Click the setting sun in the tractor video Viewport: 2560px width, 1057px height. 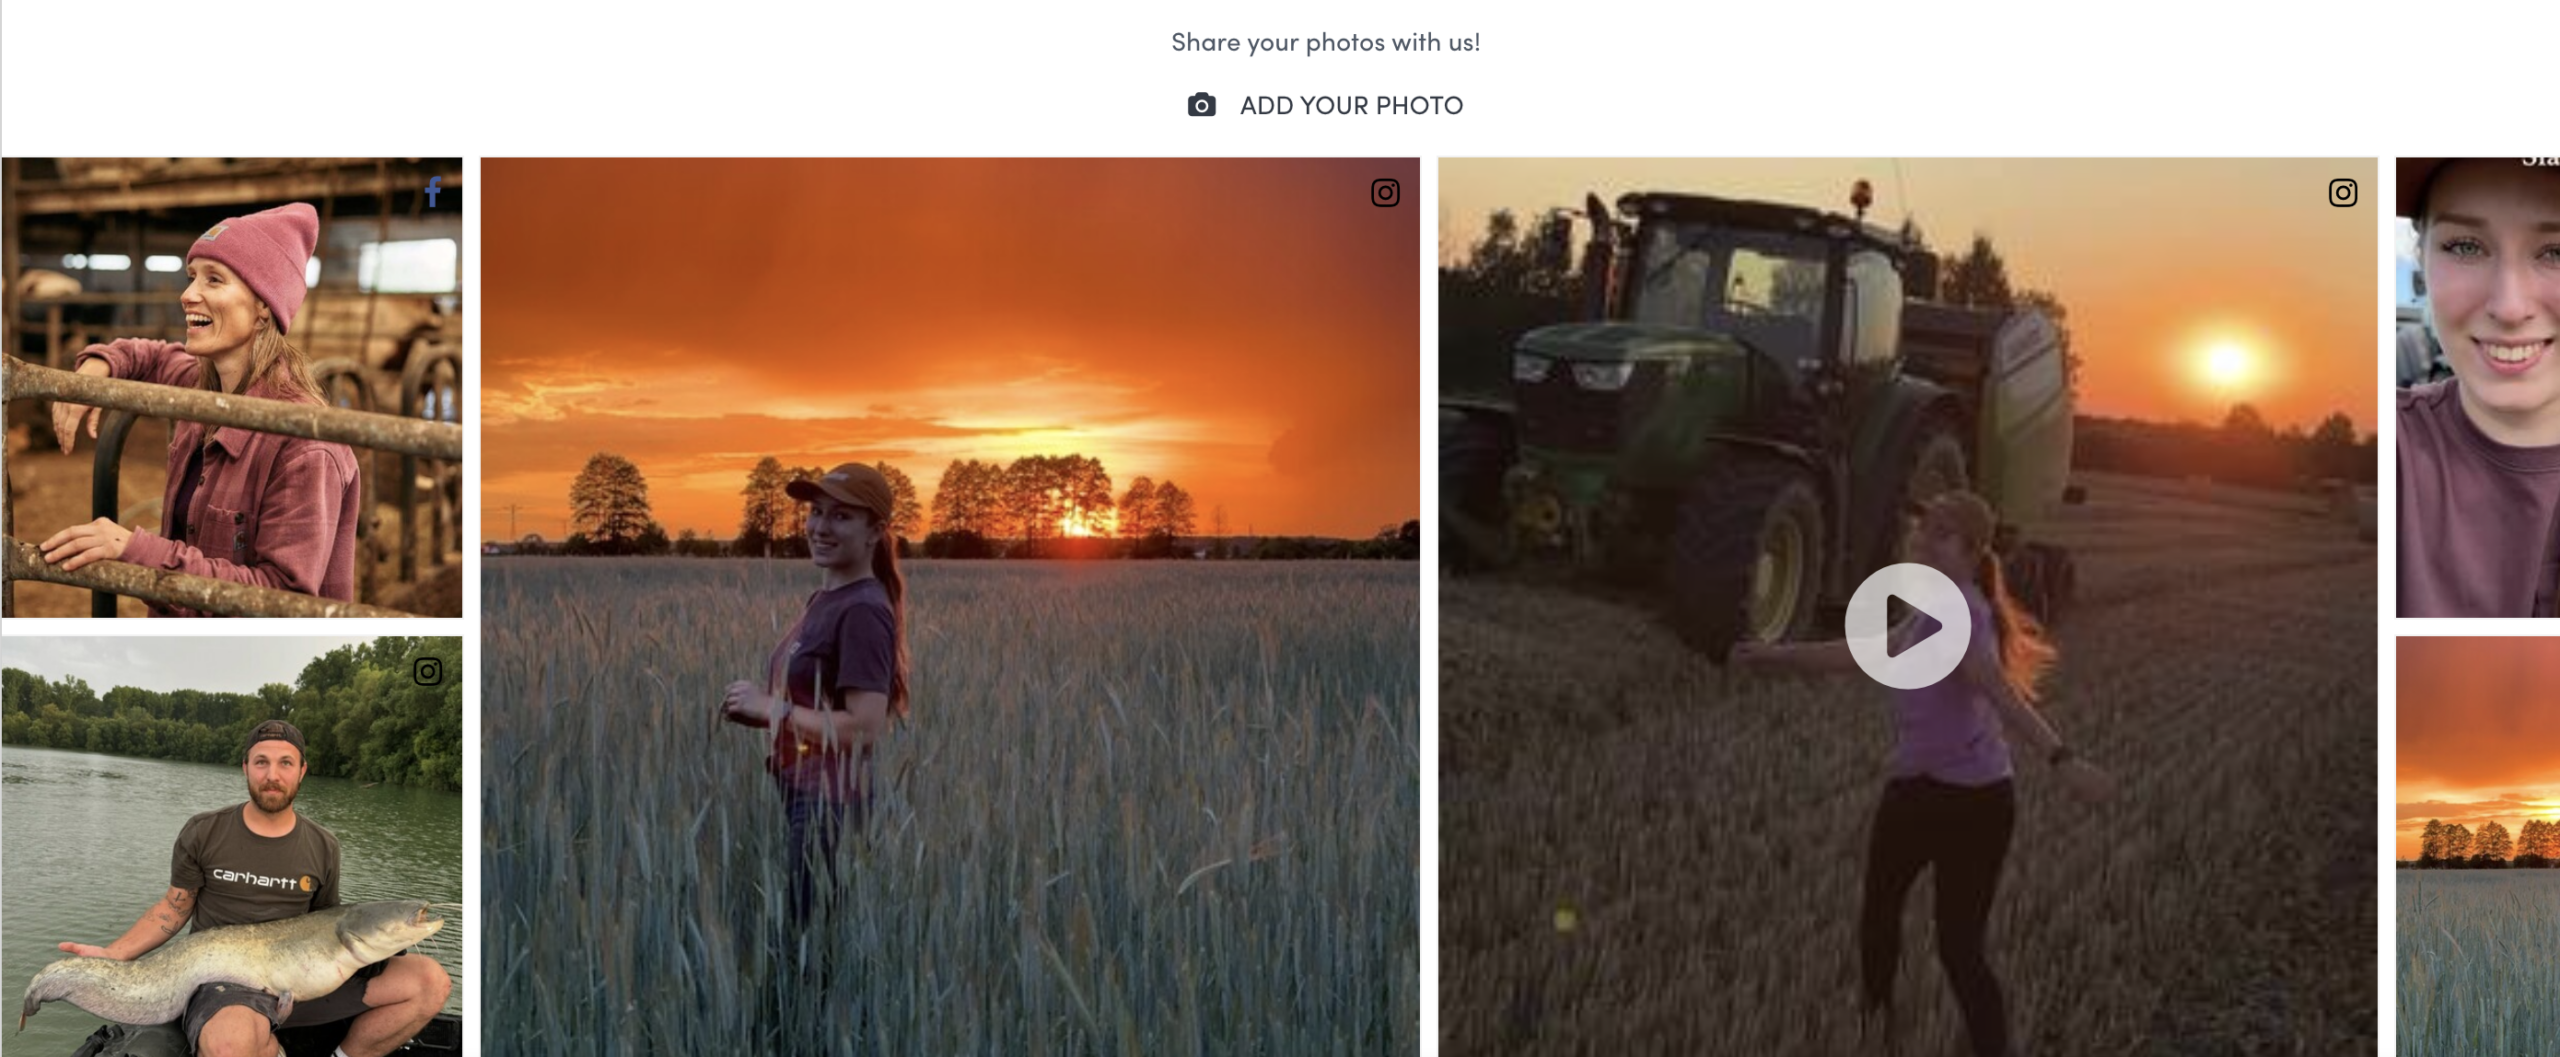[2224, 360]
